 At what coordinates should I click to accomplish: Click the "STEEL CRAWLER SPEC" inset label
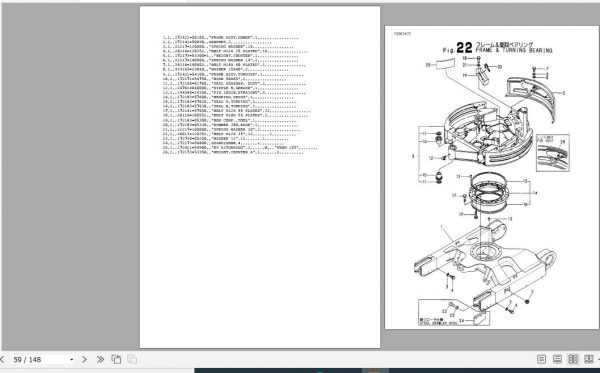tap(438, 324)
